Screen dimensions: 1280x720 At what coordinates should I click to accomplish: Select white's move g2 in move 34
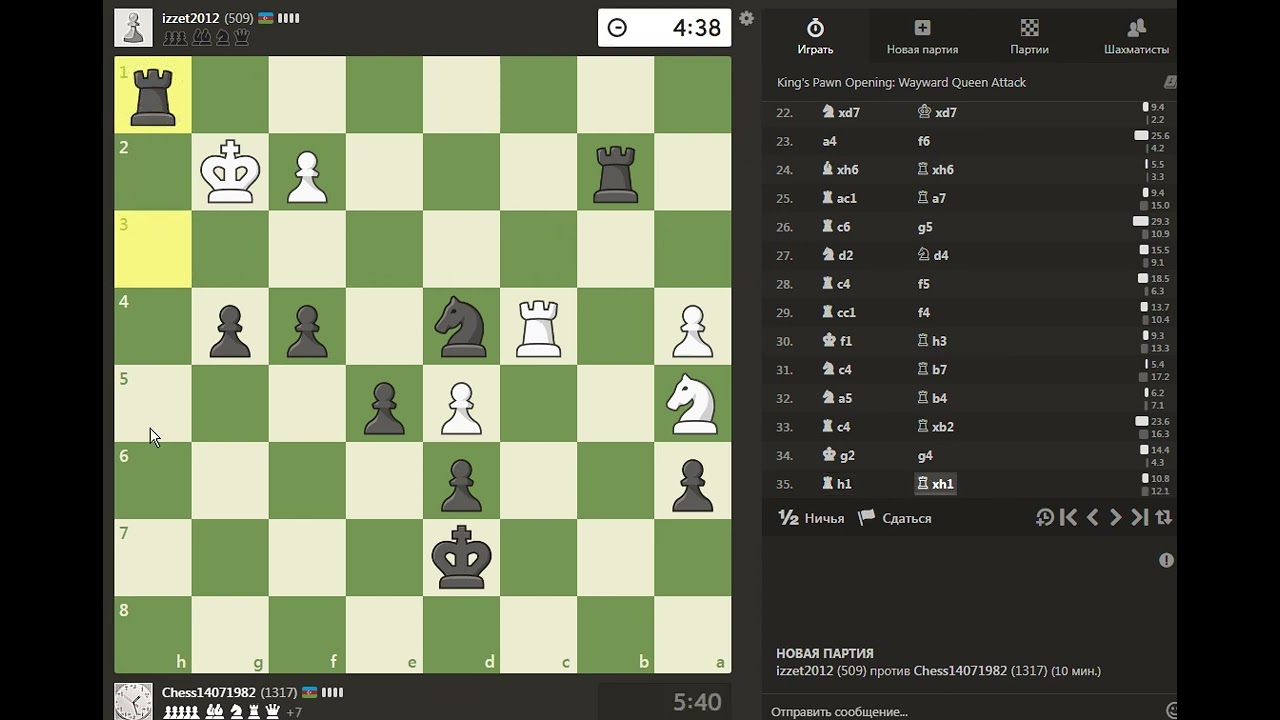pyautogui.click(x=838, y=455)
